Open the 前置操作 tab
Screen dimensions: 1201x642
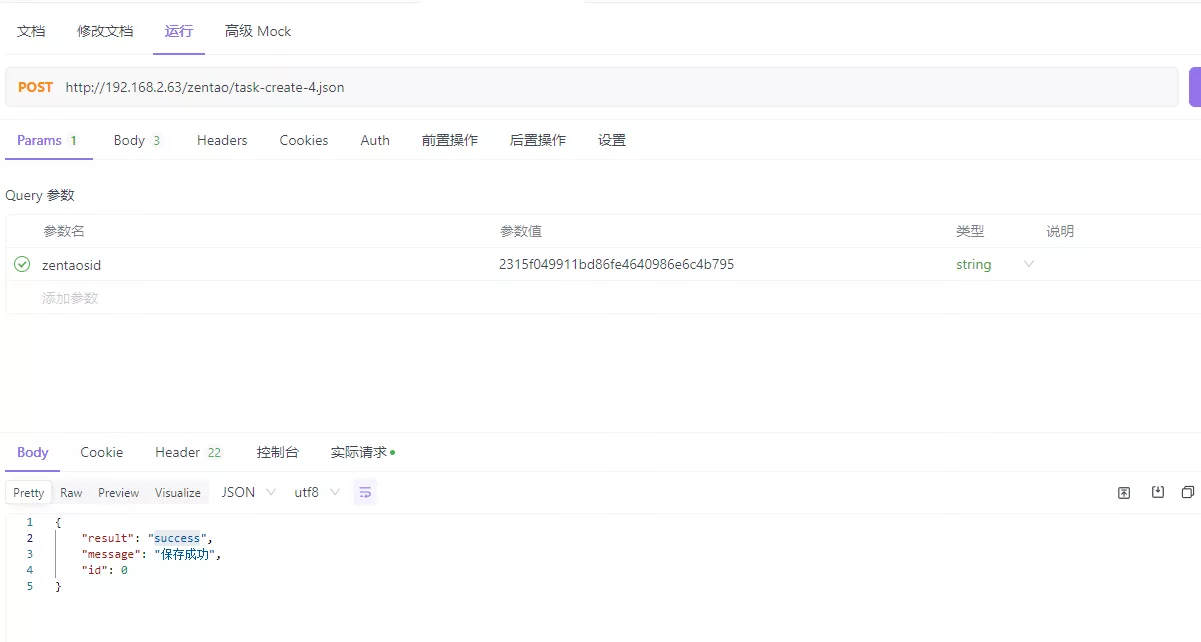click(450, 140)
